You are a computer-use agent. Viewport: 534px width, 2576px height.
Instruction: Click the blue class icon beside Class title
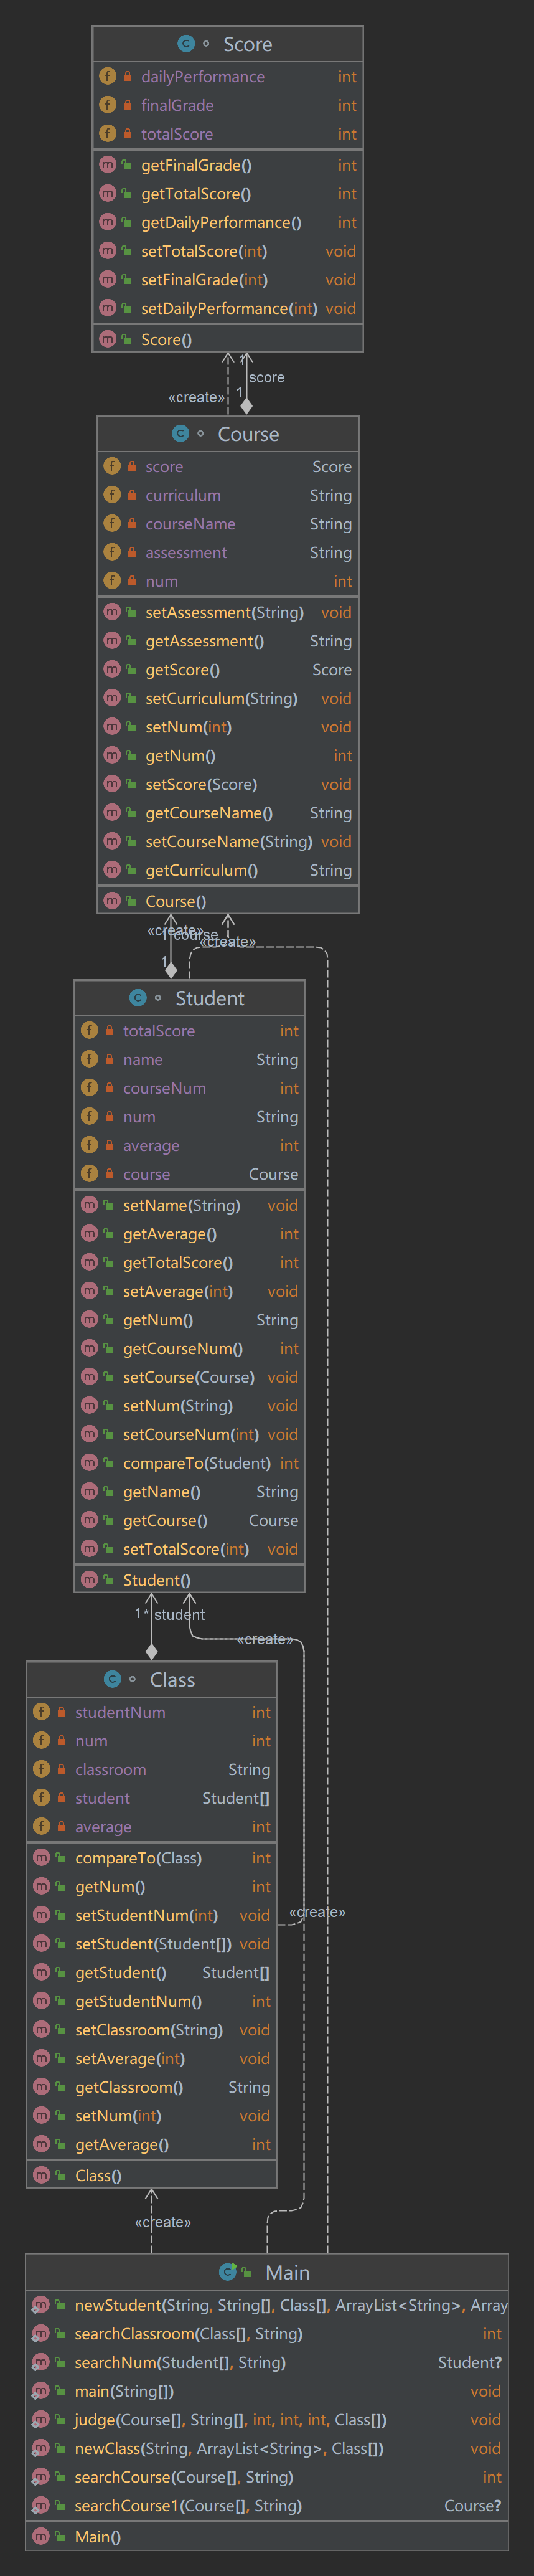pyautogui.click(x=113, y=1680)
